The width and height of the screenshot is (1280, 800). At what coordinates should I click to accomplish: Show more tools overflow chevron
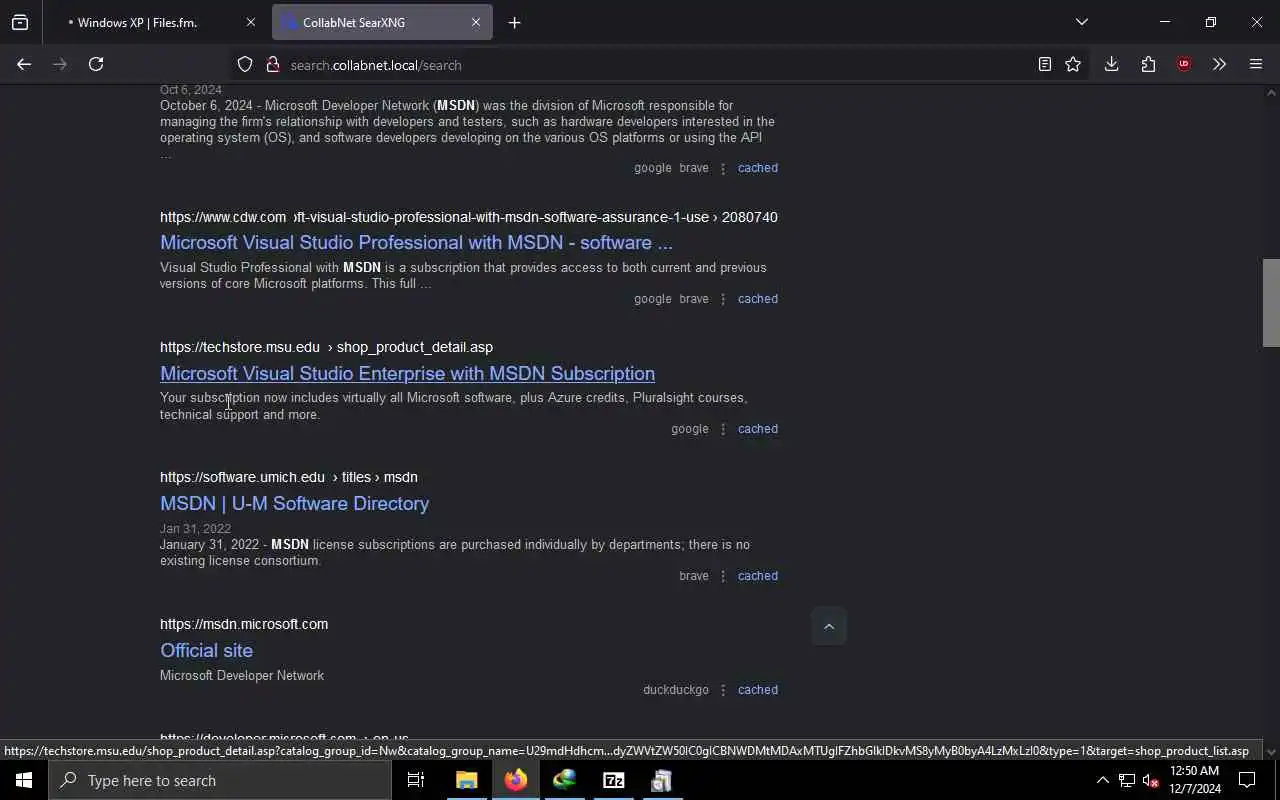pyautogui.click(x=1219, y=64)
